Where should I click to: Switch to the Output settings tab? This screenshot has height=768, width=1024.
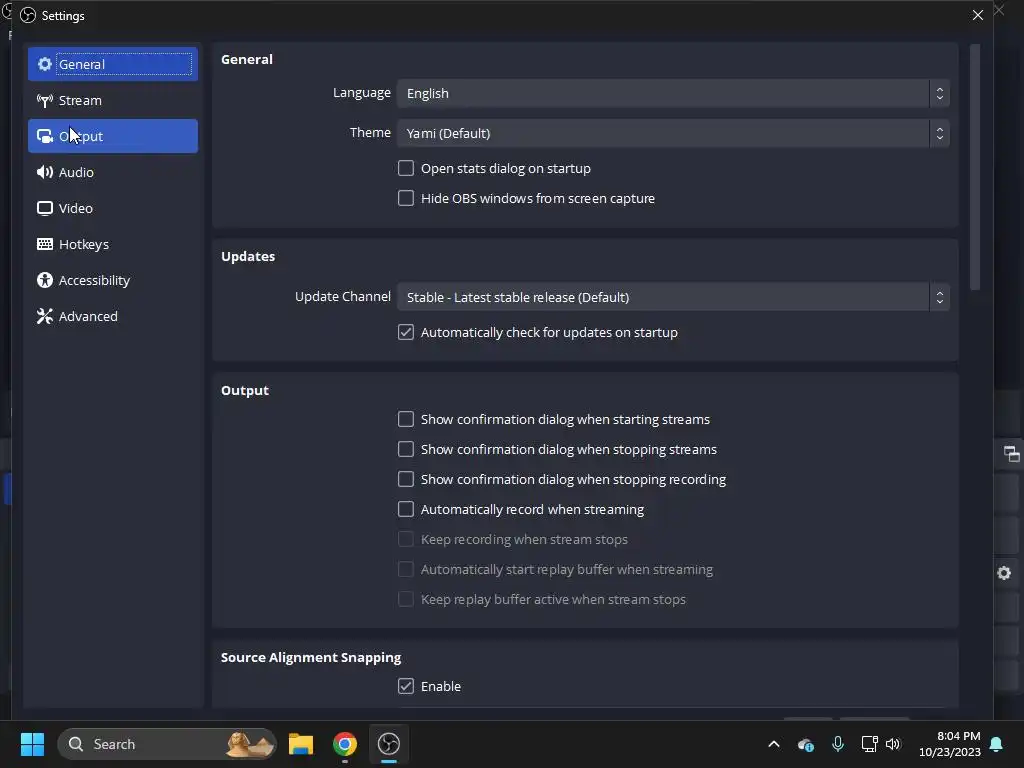[113, 136]
